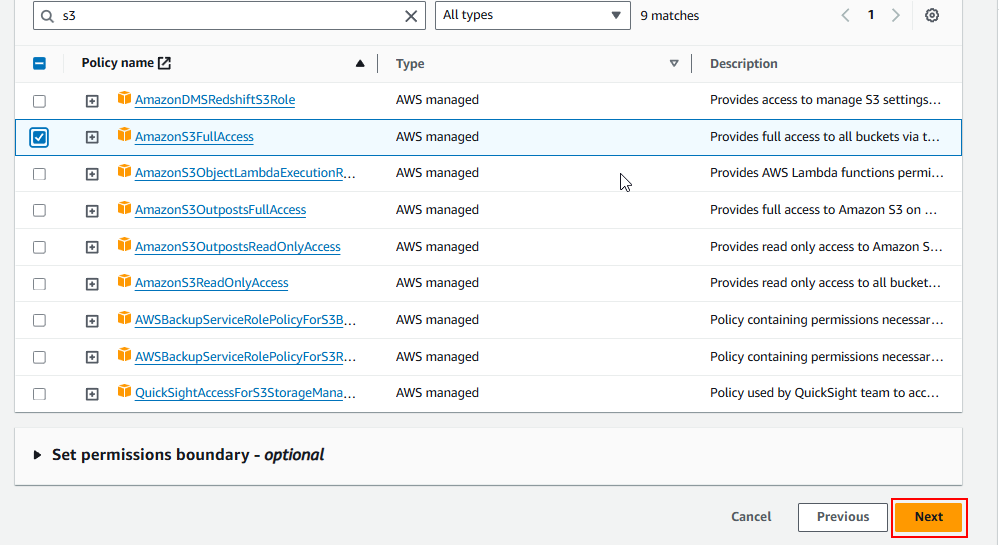Expand Set permissions boundary section

click(x=39, y=455)
